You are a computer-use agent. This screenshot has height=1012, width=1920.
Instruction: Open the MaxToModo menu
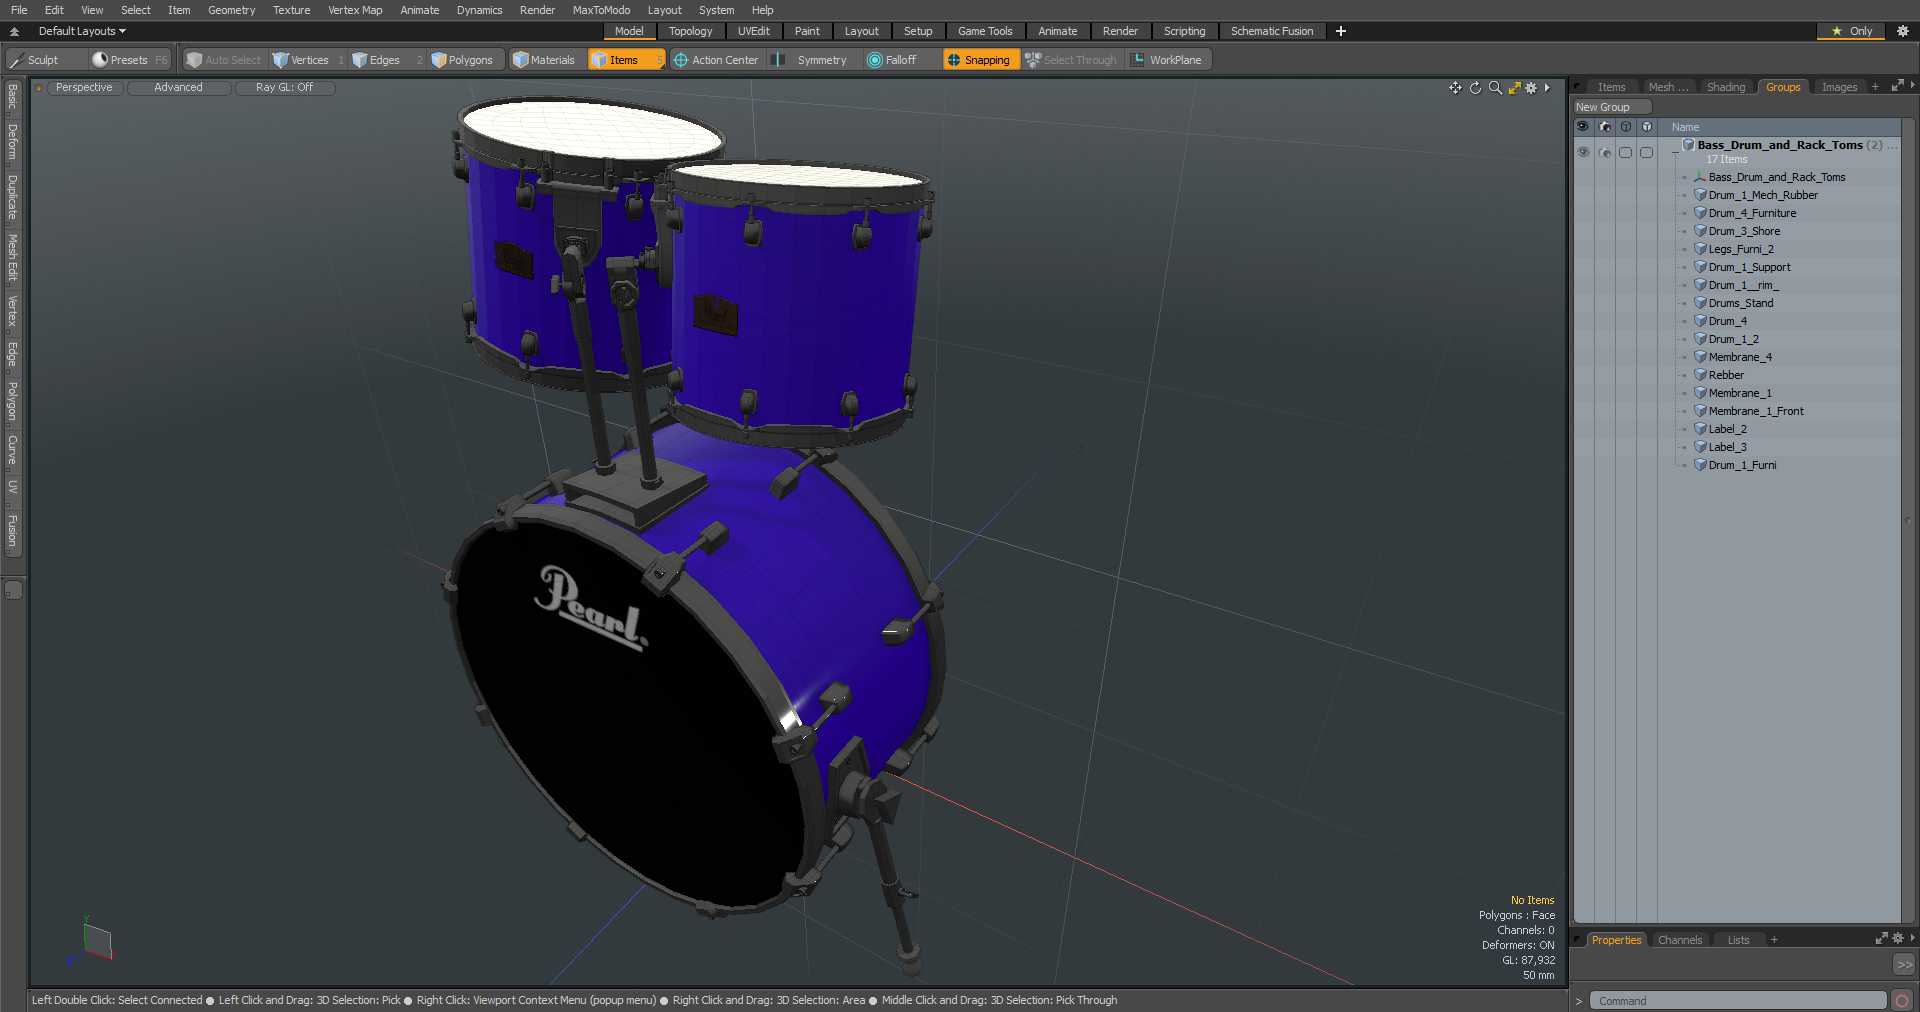pyautogui.click(x=601, y=10)
